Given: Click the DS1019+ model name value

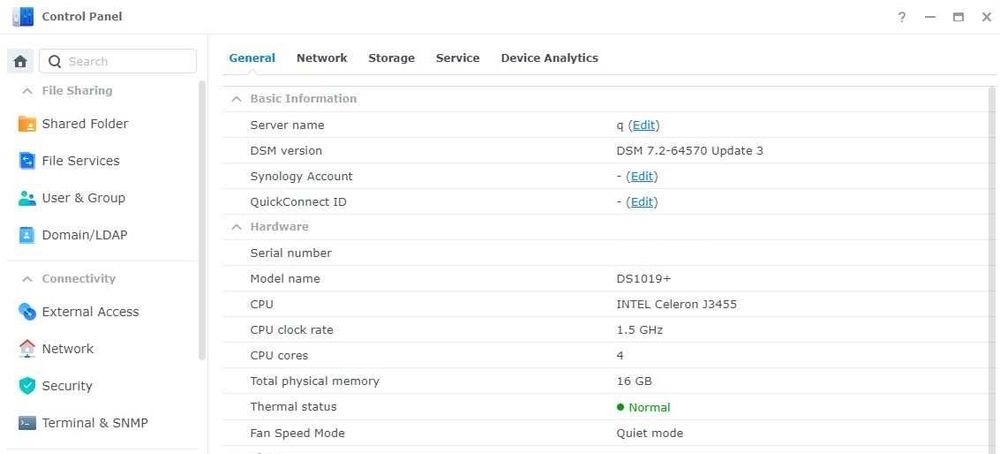Looking at the screenshot, I should 643,279.
